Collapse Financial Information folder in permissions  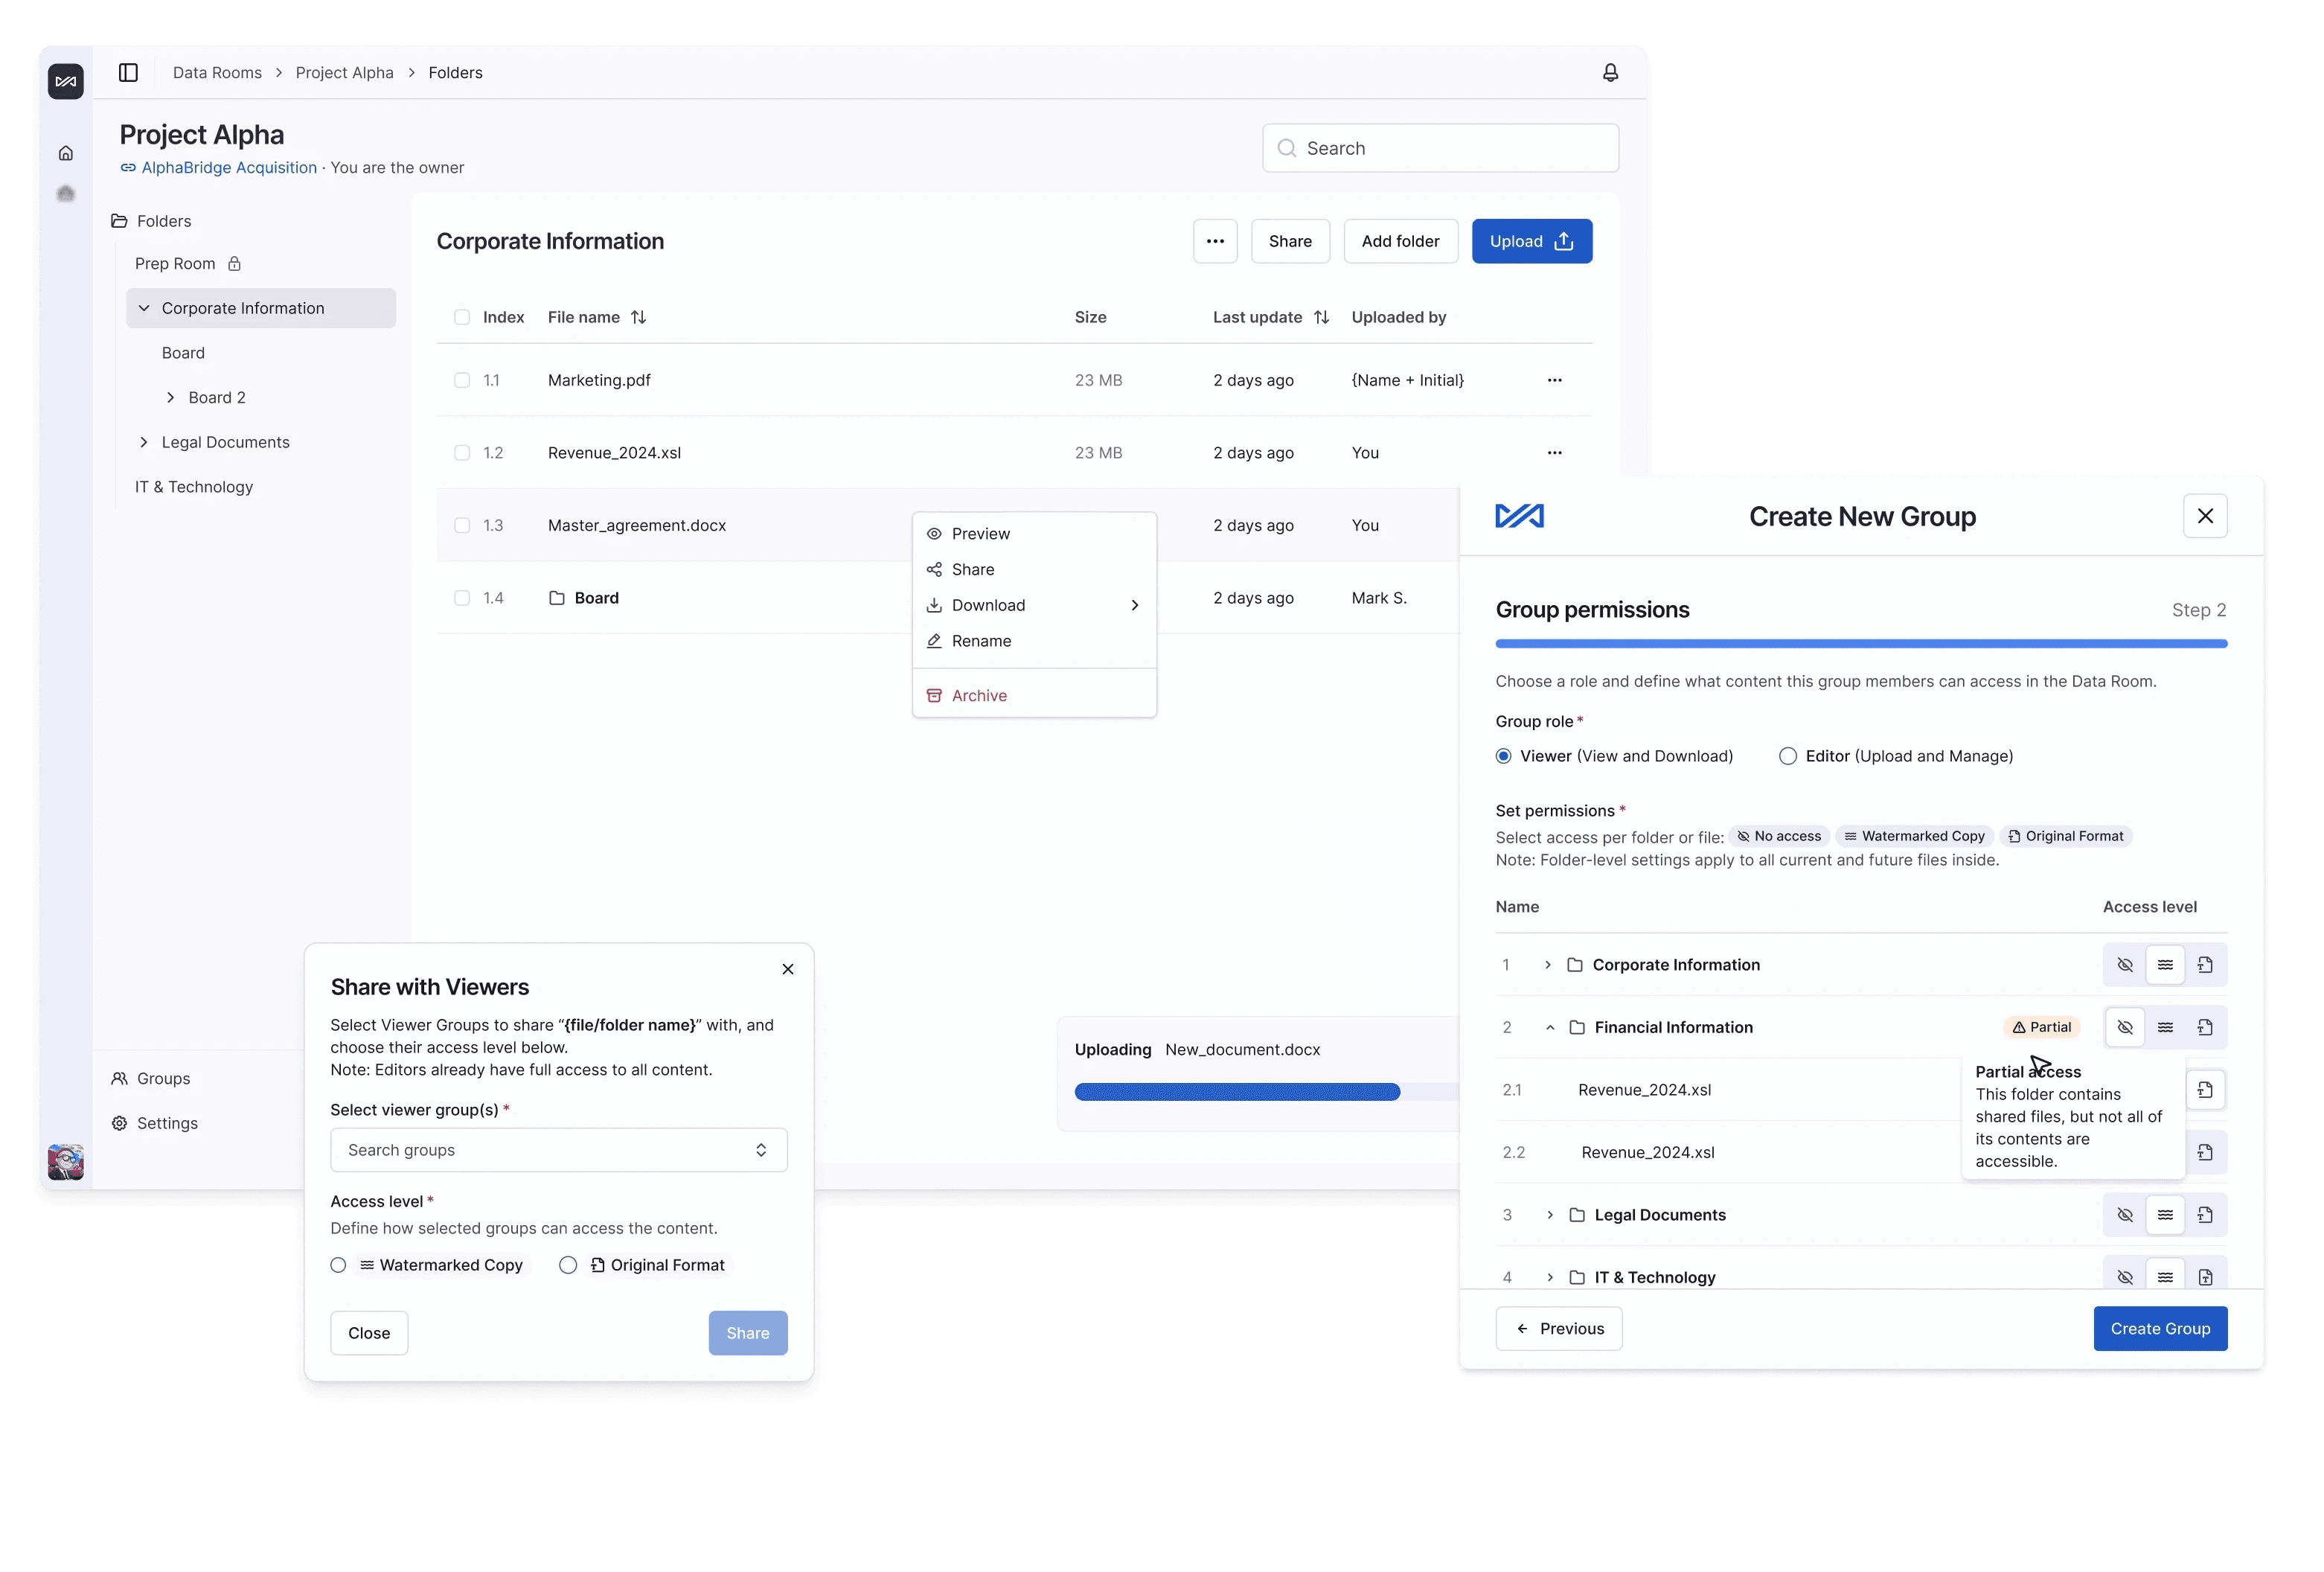tap(1550, 1028)
